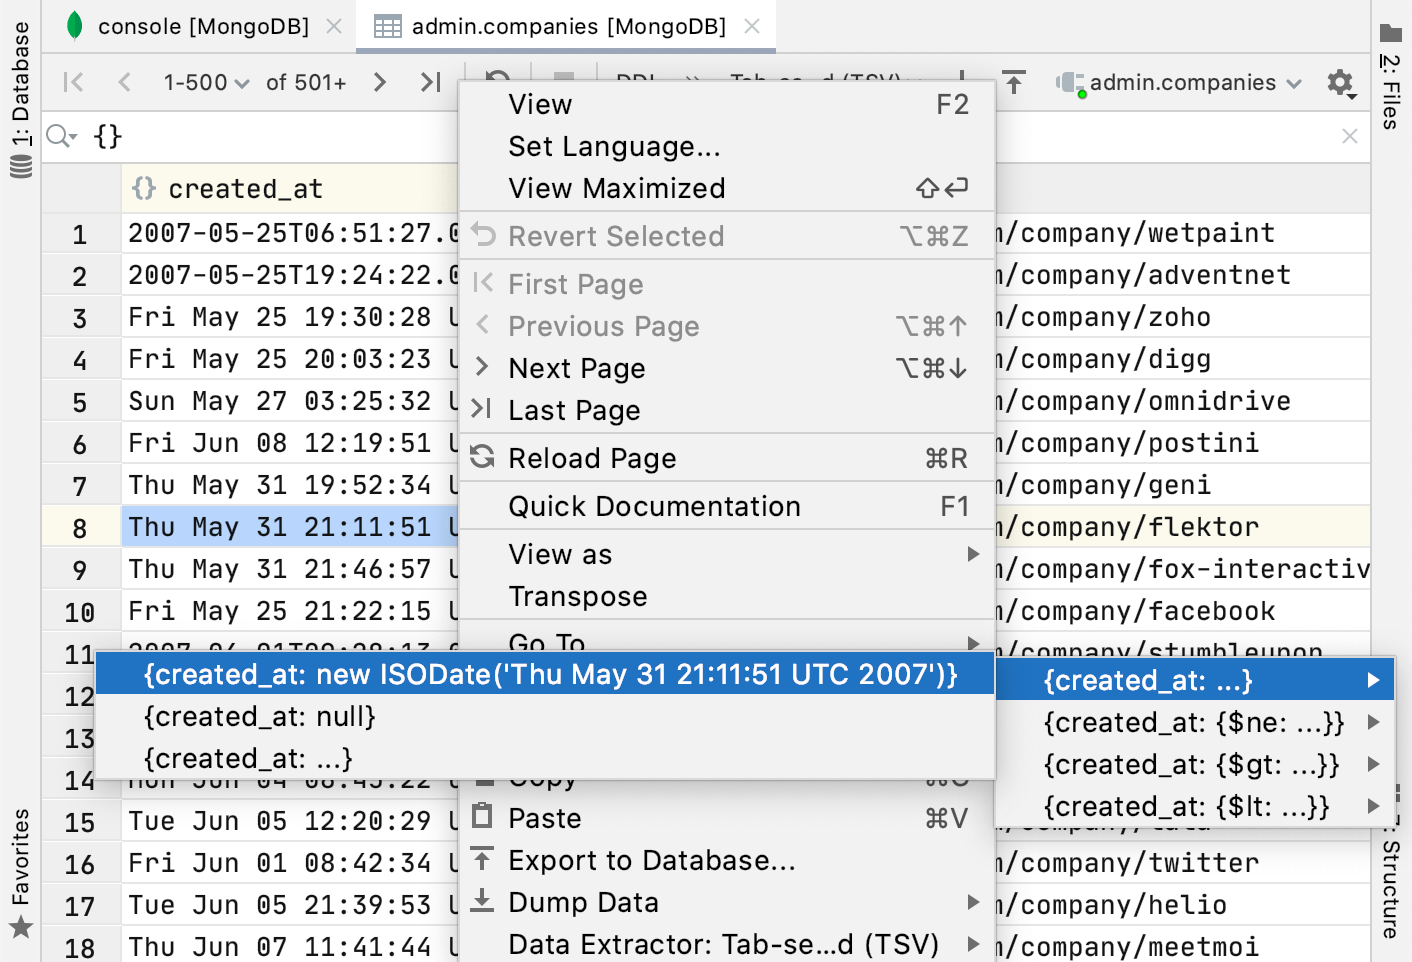Open admin.companies target dropdown
Viewport: 1412px width, 962px height.
(1180, 83)
